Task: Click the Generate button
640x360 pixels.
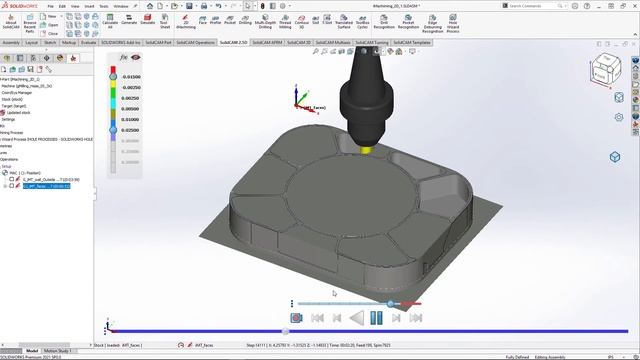Action: tap(129, 19)
